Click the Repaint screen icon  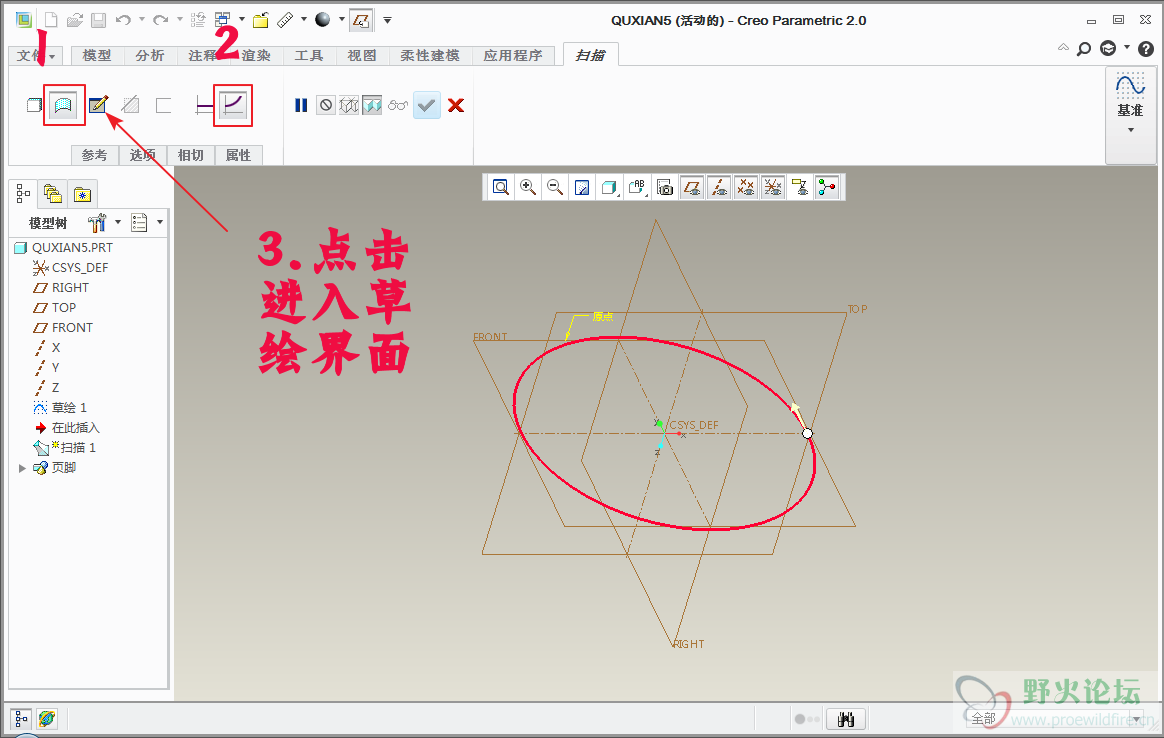582,187
